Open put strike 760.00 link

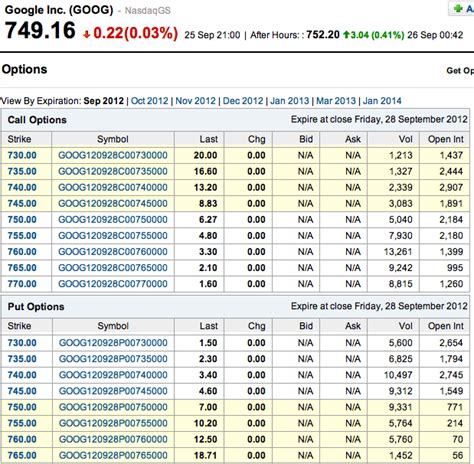pyautogui.click(x=22, y=439)
